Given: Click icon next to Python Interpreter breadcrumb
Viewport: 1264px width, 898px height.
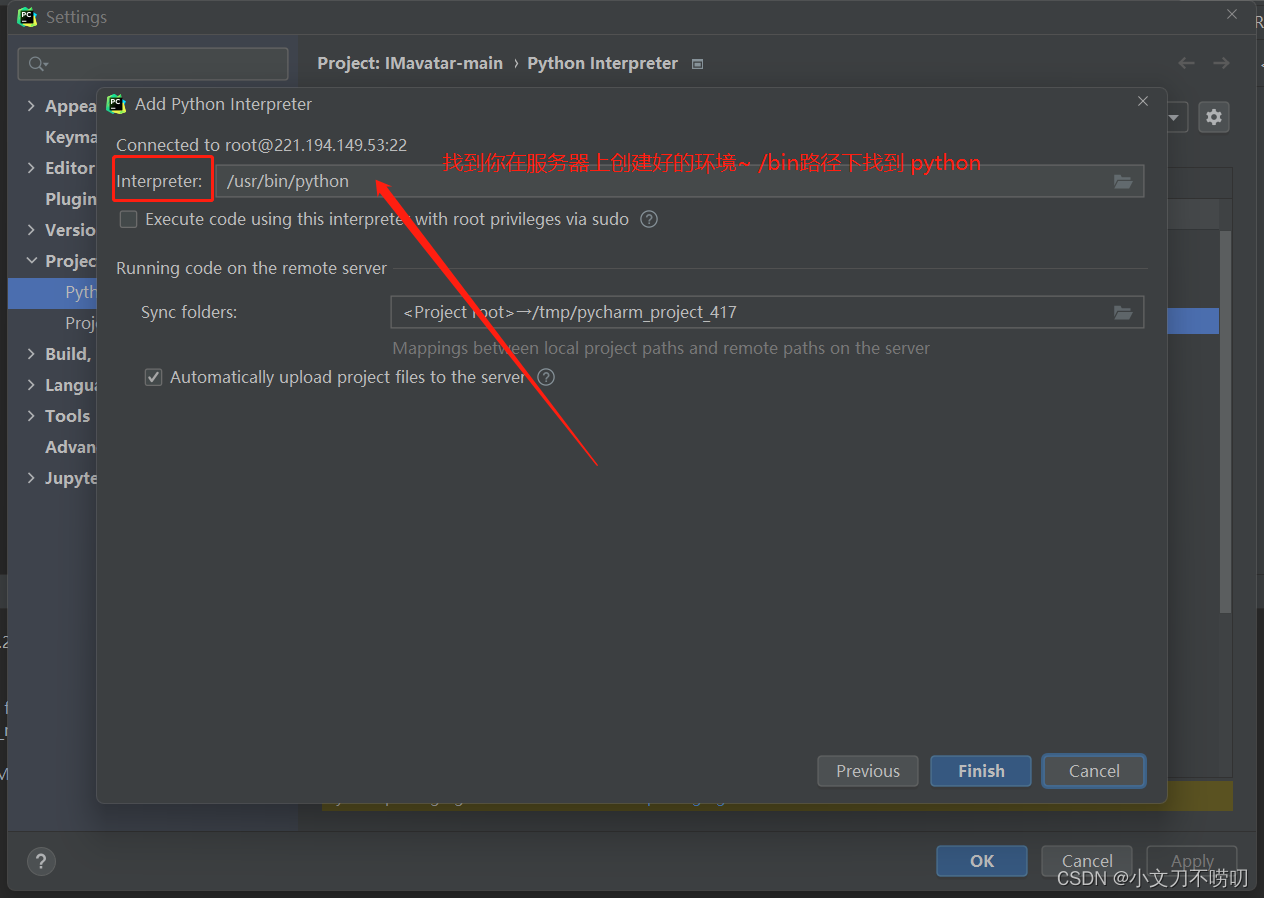Looking at the screenshot, I should coord(698,64).
